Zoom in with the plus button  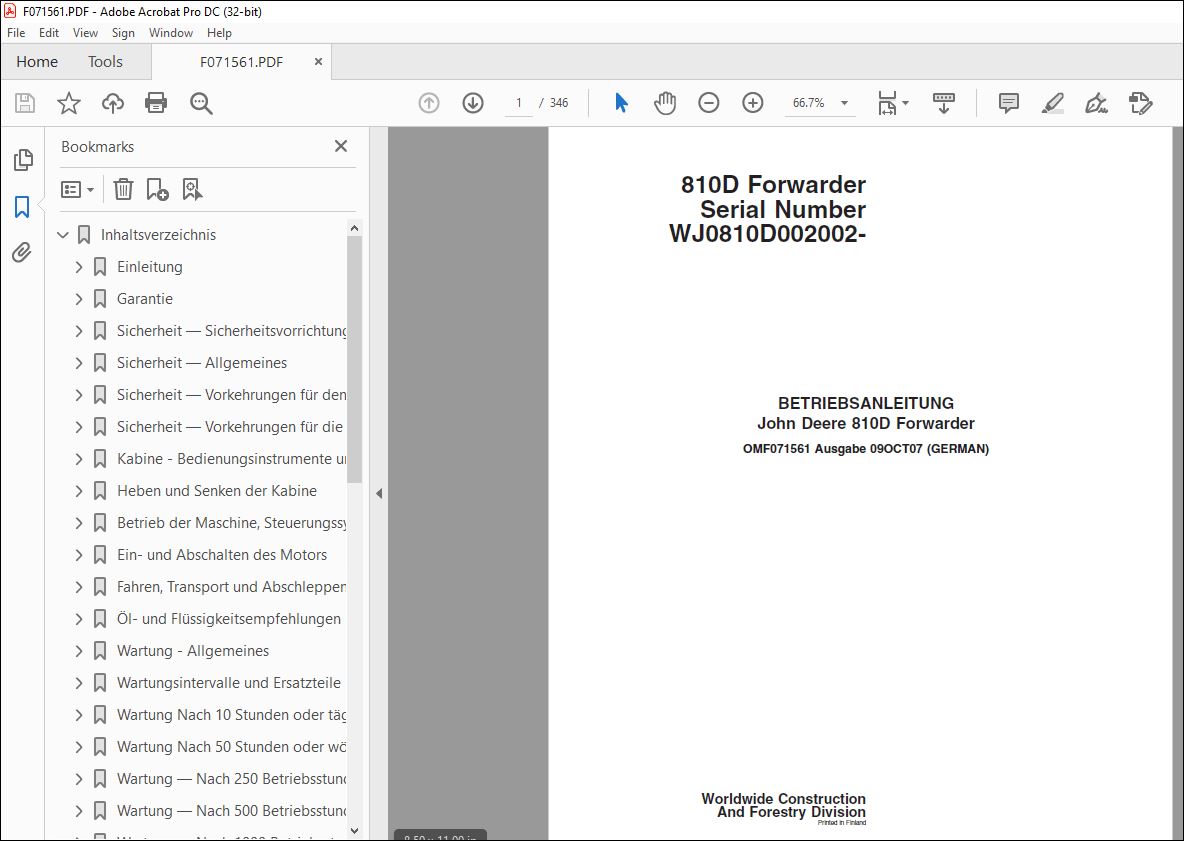(x=753, y=103)
